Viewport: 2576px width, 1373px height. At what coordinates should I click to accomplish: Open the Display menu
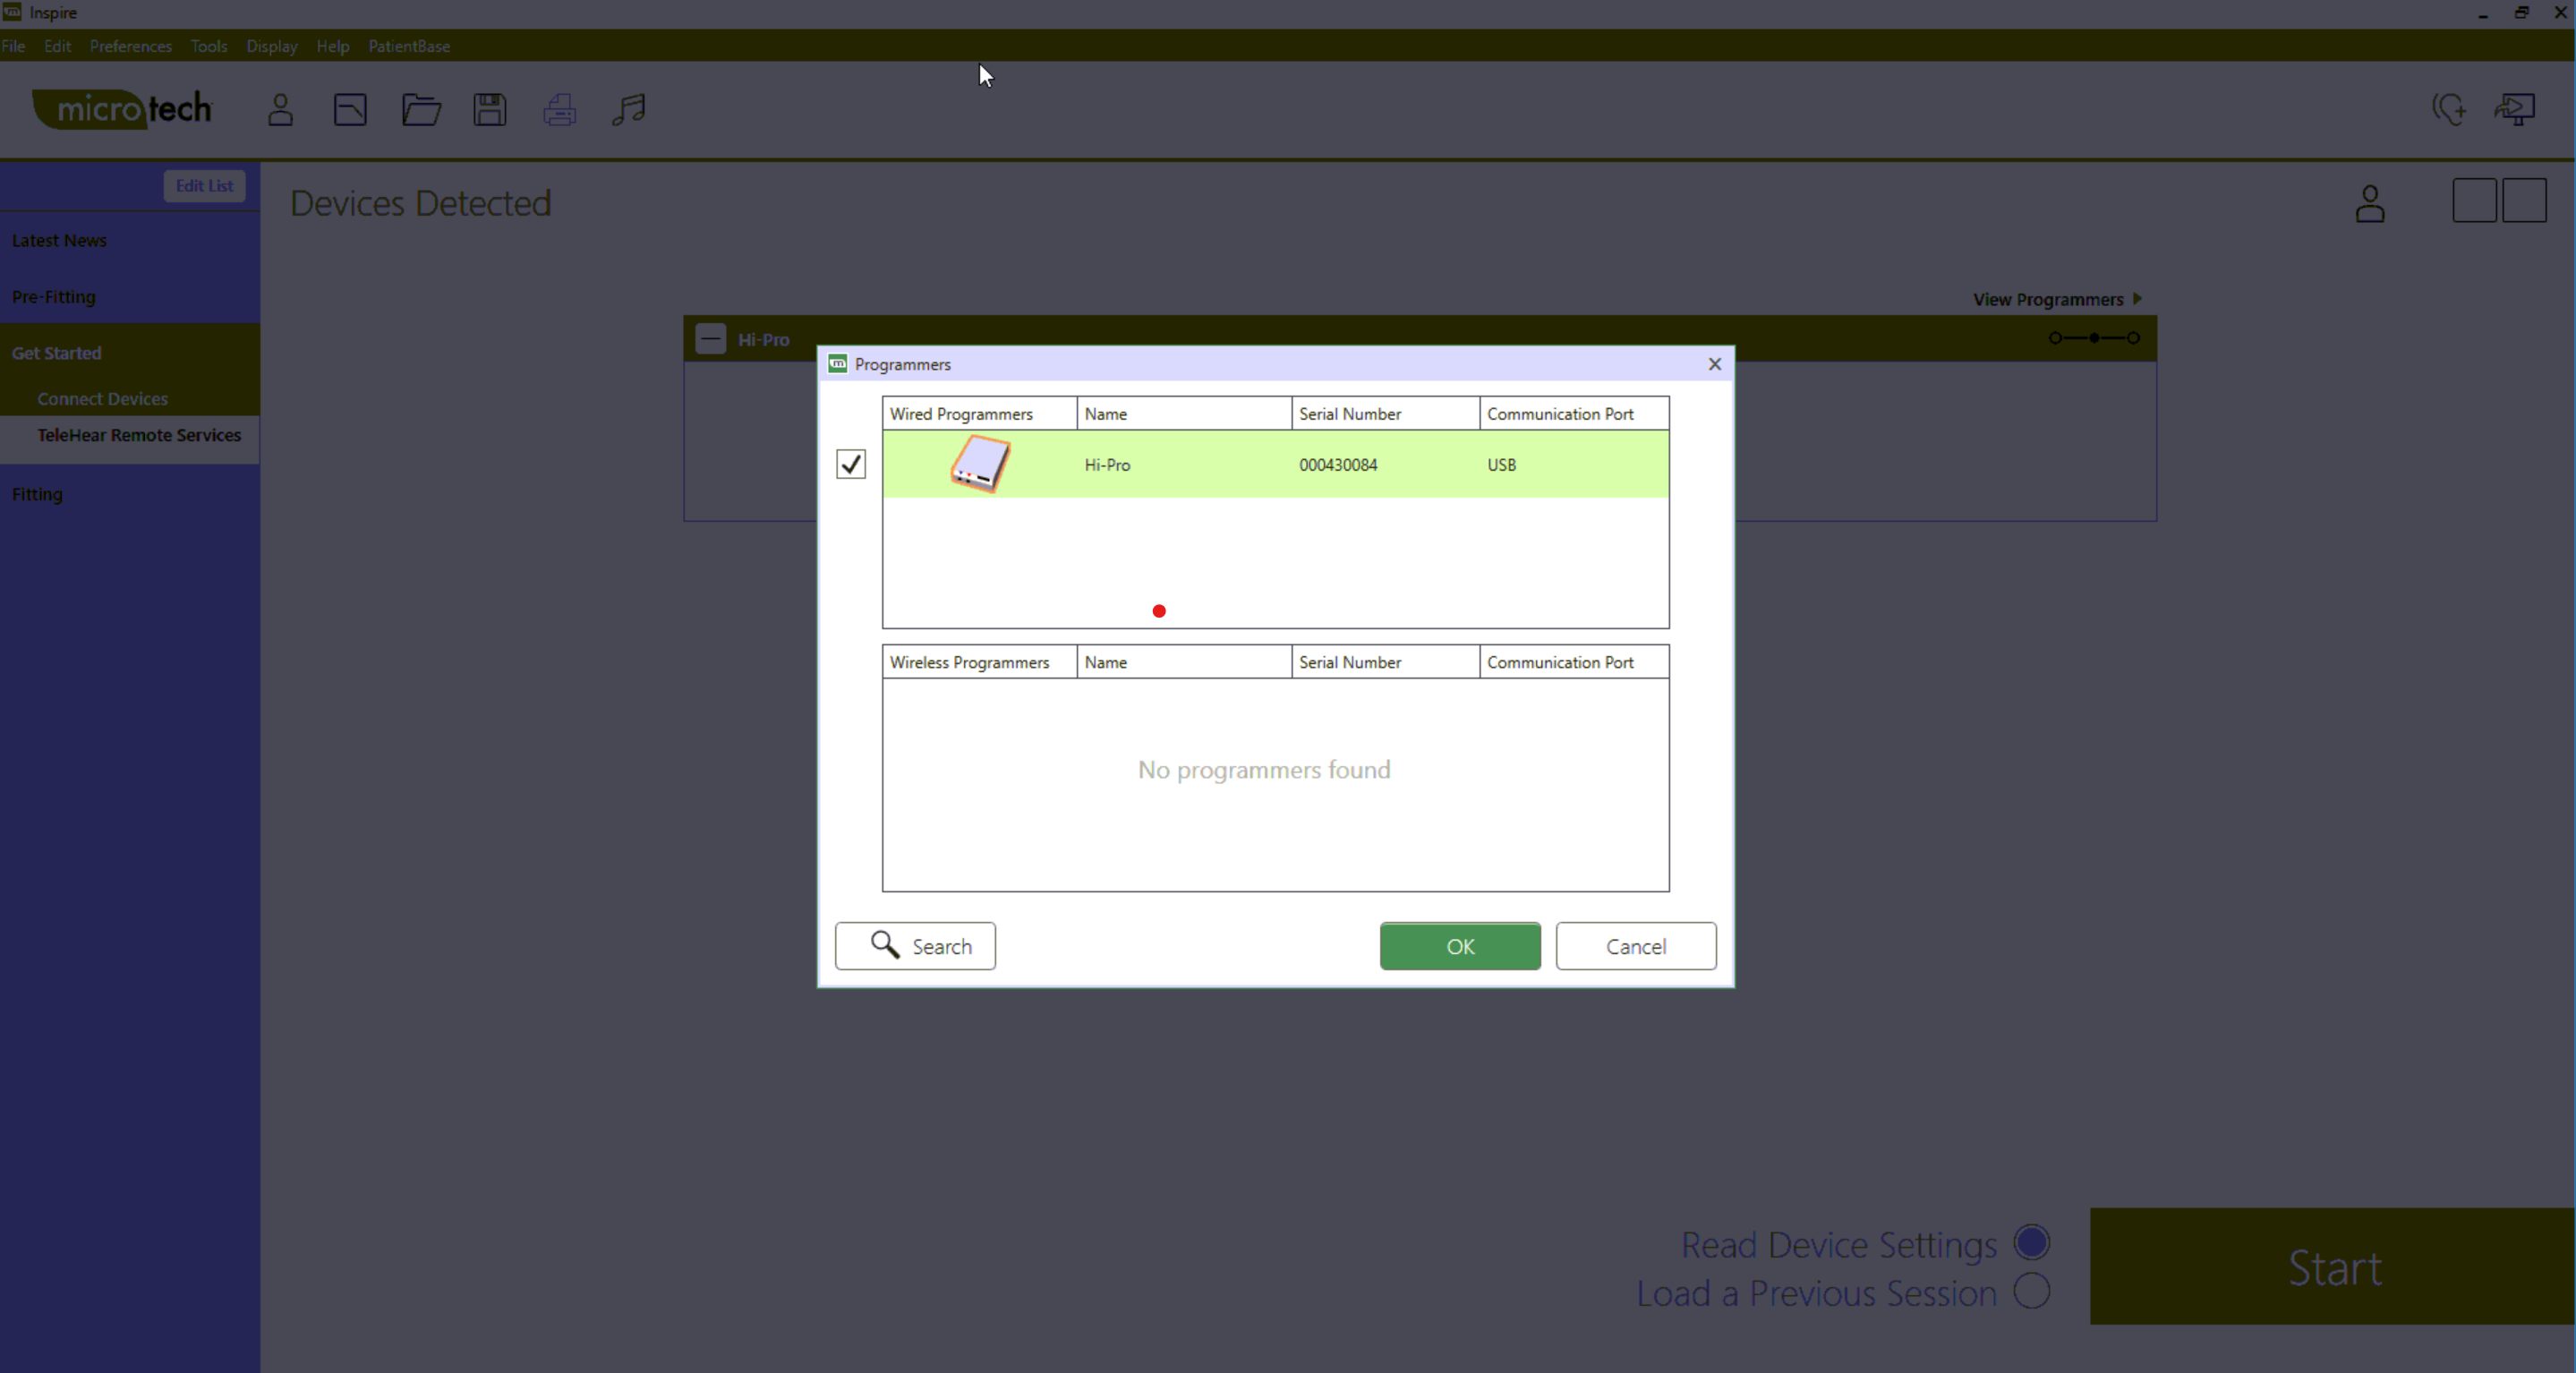click(272, 46)
